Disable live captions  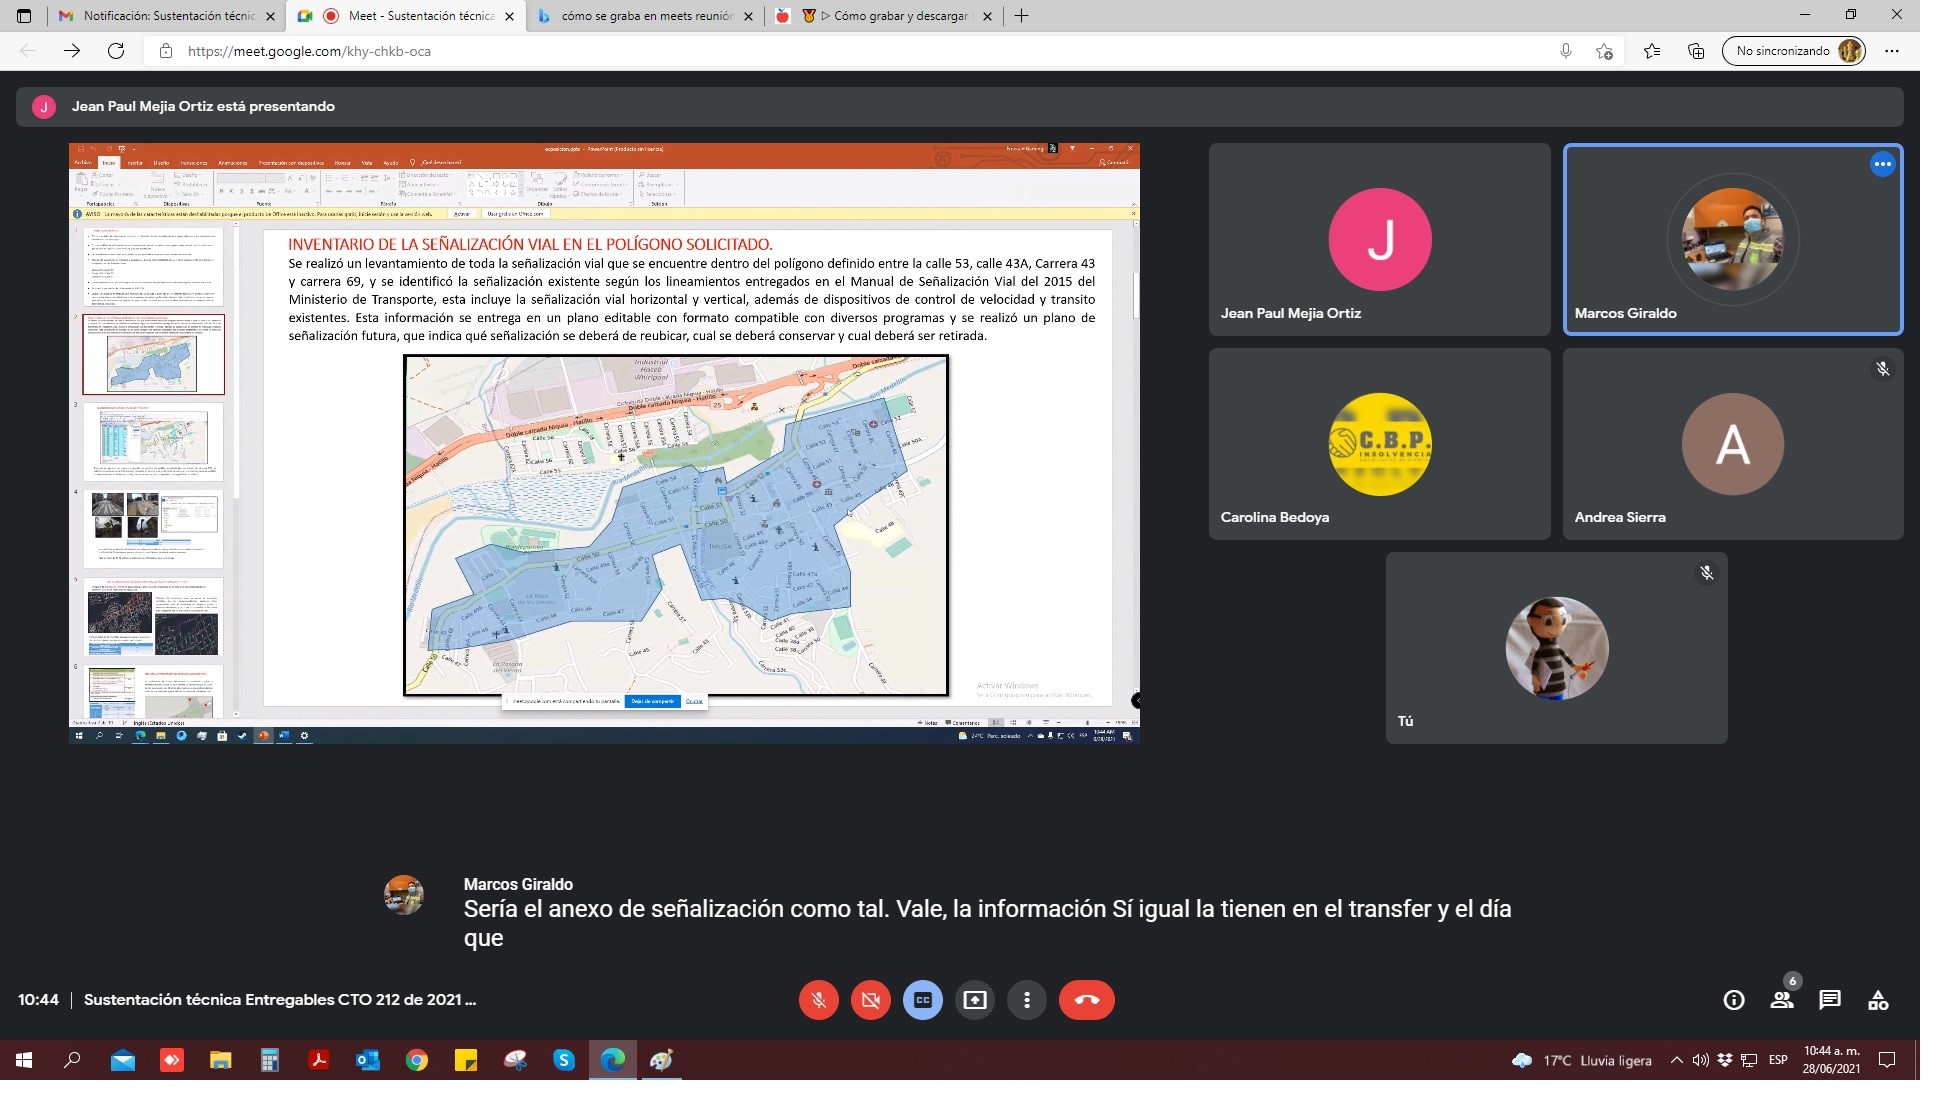pos(923,999)
